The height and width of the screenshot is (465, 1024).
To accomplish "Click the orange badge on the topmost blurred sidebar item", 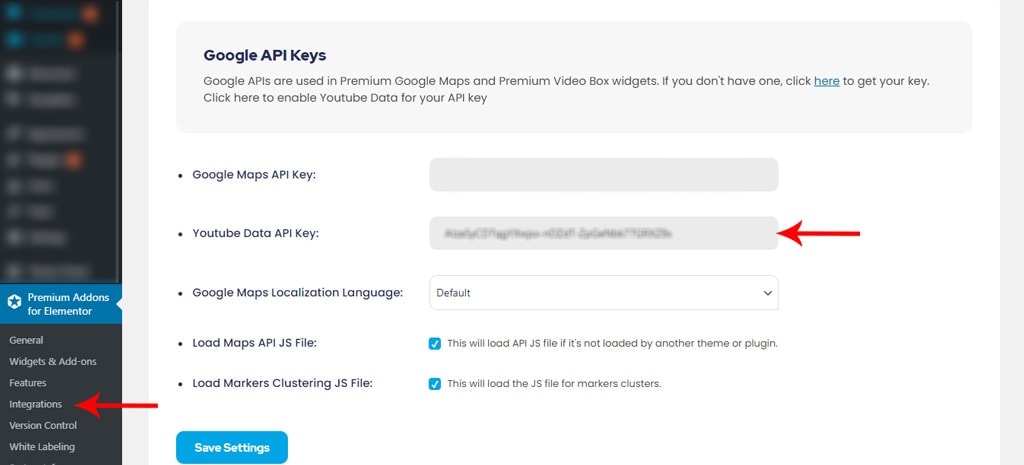I will pyautogui.click(x=90, y=14).
